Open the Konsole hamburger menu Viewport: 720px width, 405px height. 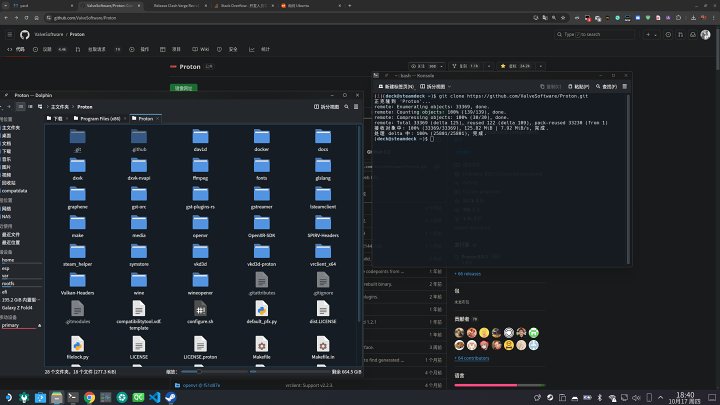point(625,87)
